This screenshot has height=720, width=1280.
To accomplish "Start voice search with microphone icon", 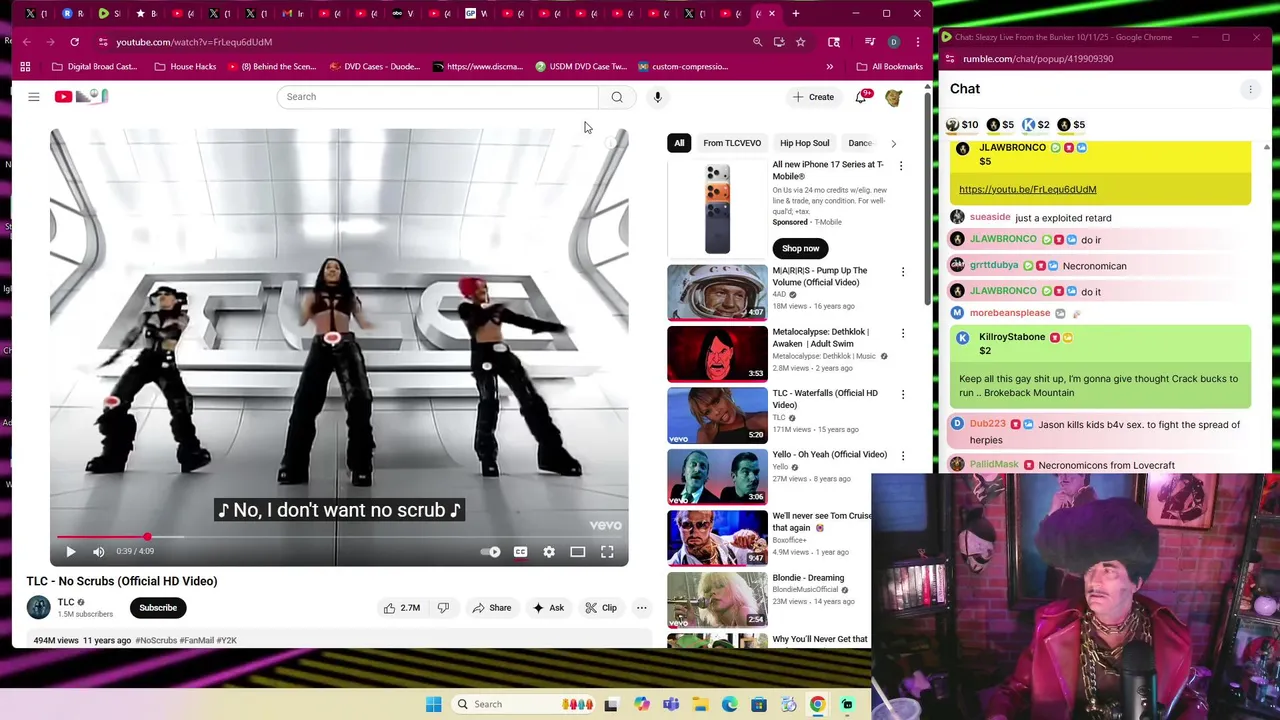I will (x=657, y=97).
